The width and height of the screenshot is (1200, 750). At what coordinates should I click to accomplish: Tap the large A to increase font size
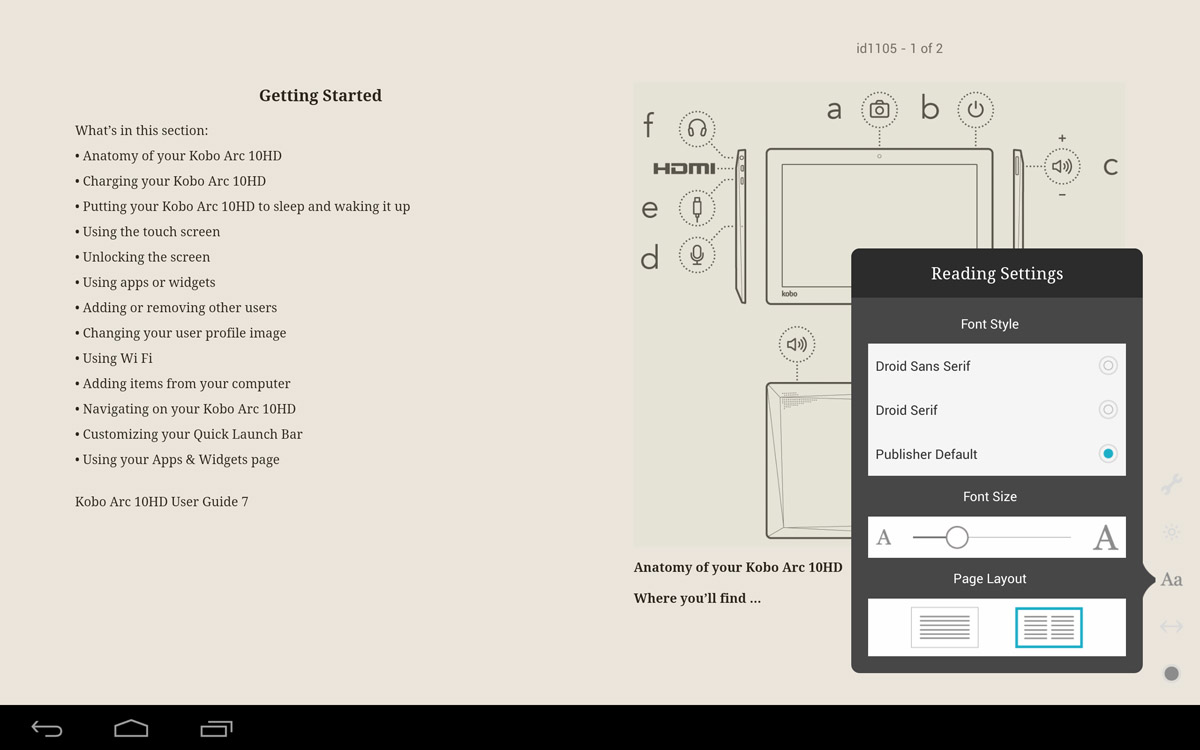coord(1105,537)
